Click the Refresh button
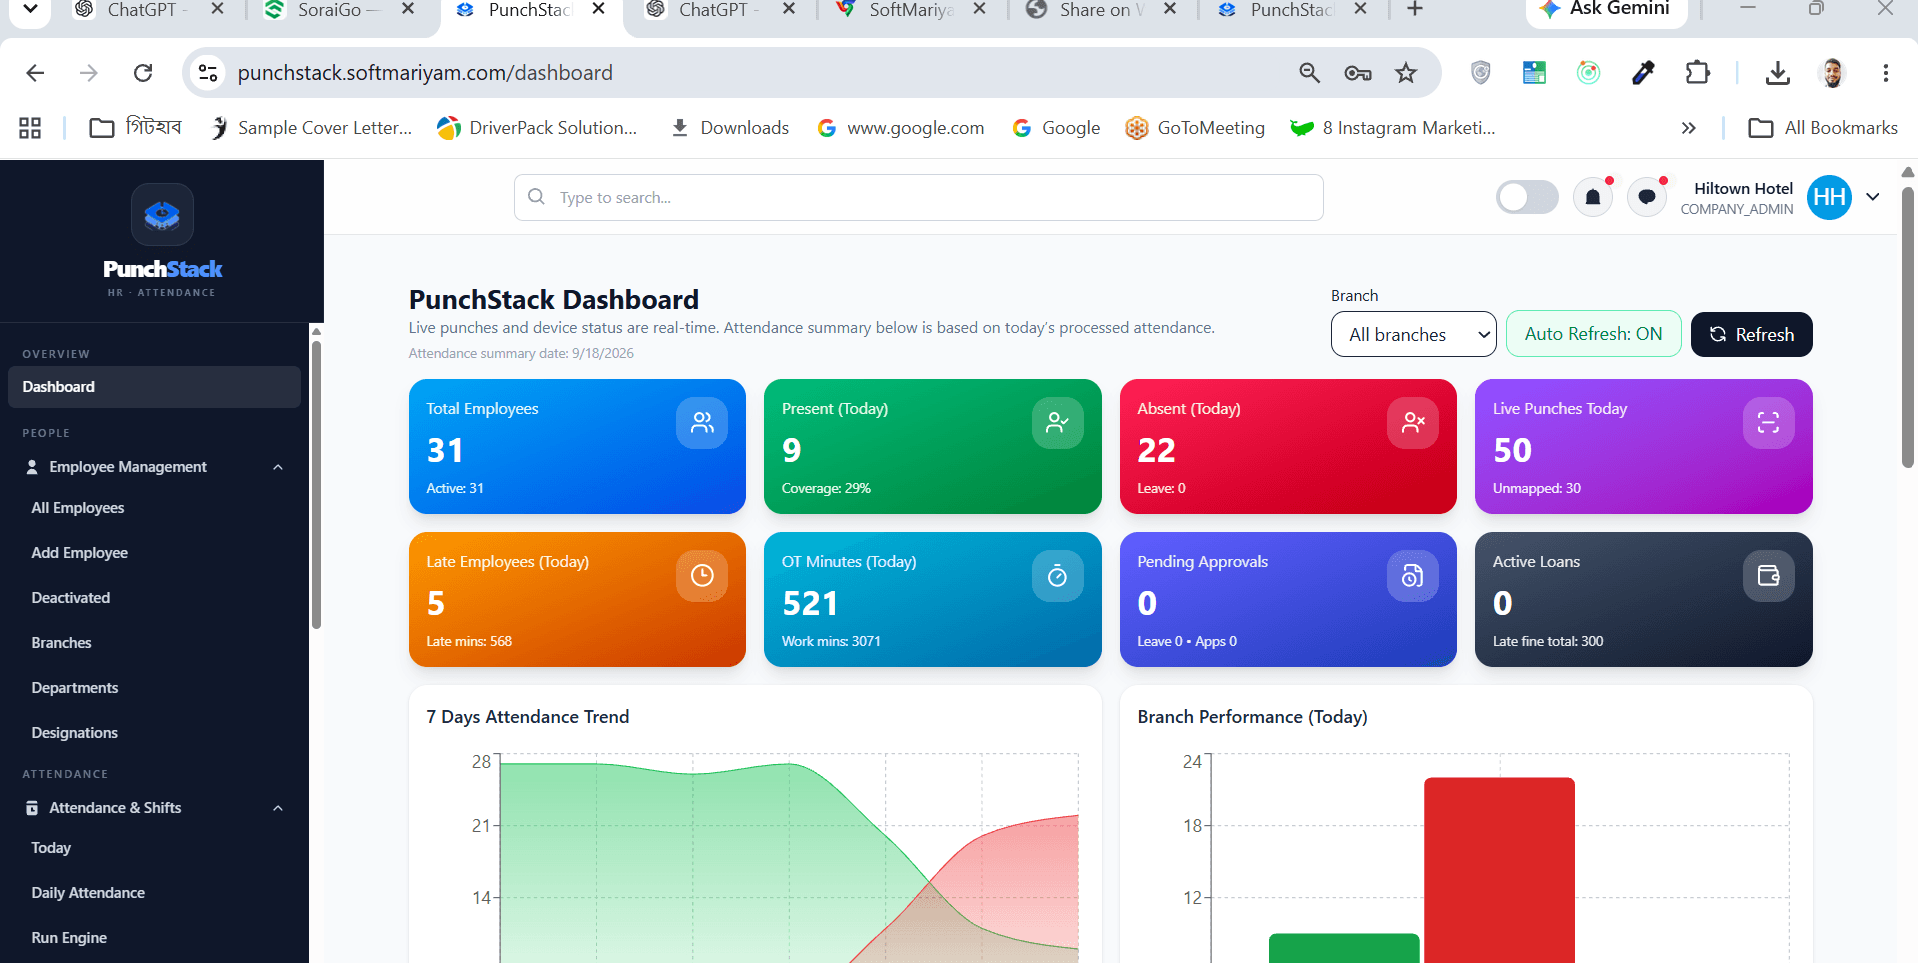 [x=1751, y=334]
